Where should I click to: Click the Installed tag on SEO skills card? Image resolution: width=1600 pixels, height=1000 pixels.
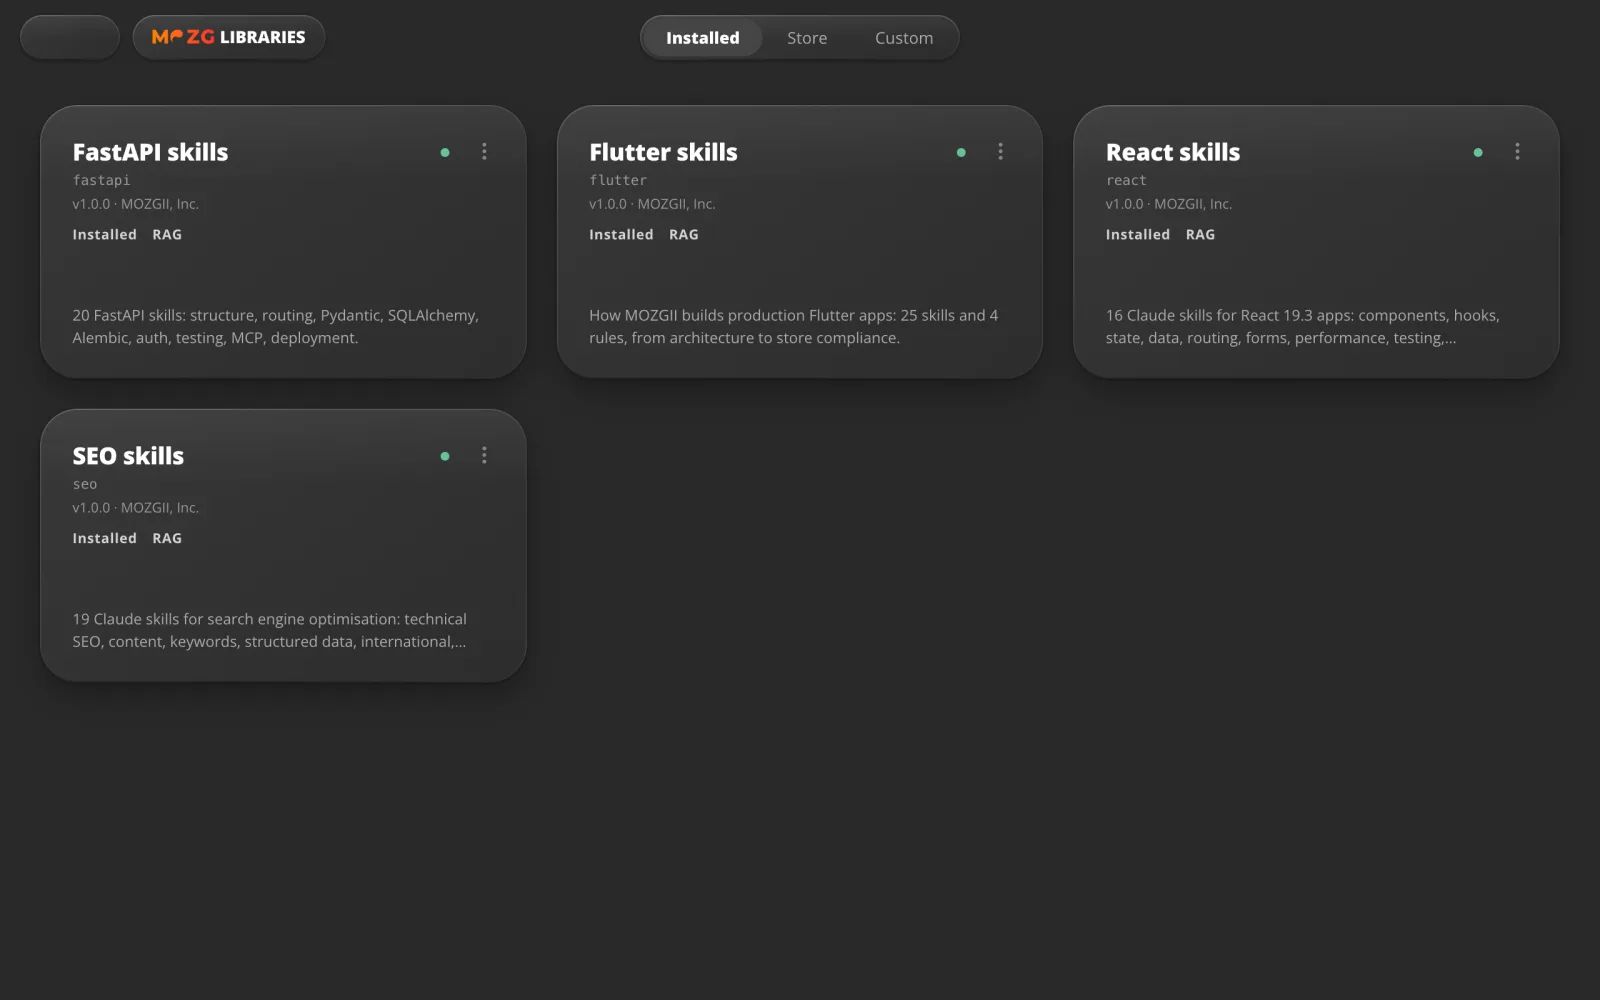tap(104, 538)
